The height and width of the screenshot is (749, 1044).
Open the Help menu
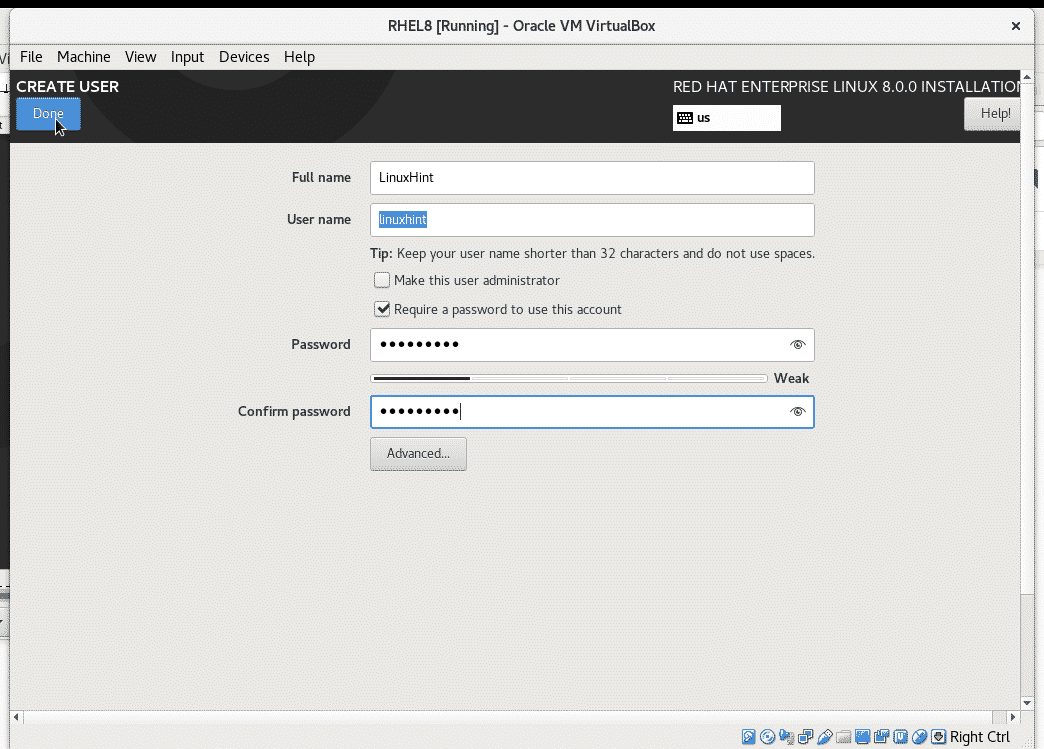(299, 57)
